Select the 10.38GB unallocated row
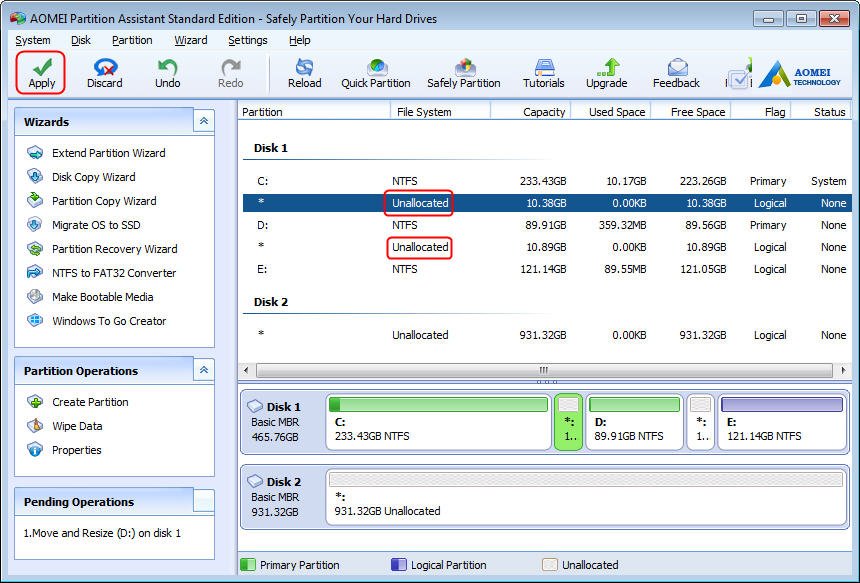This screenshot has height=583, width=860. [547, 203]
